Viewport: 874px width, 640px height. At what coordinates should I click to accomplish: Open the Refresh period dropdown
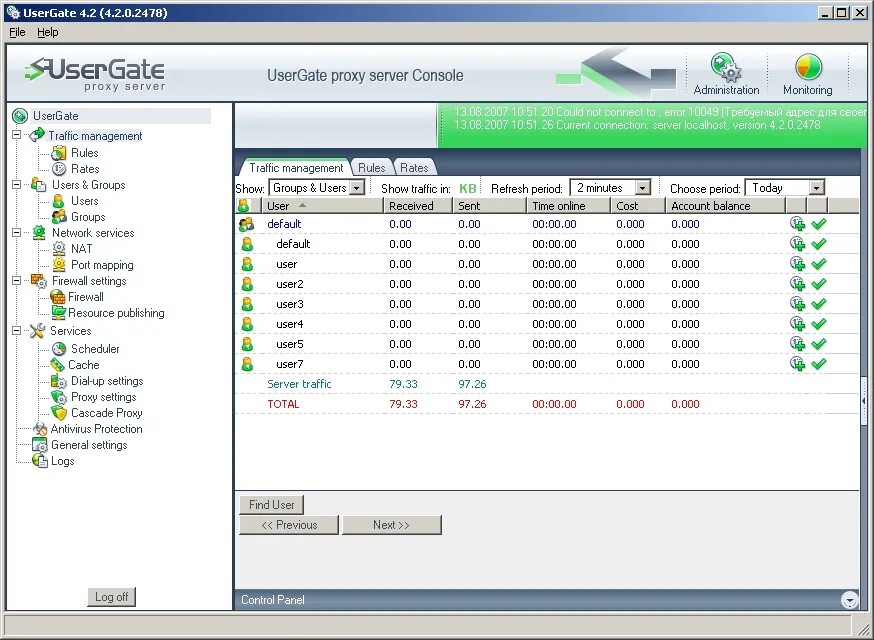643,188
